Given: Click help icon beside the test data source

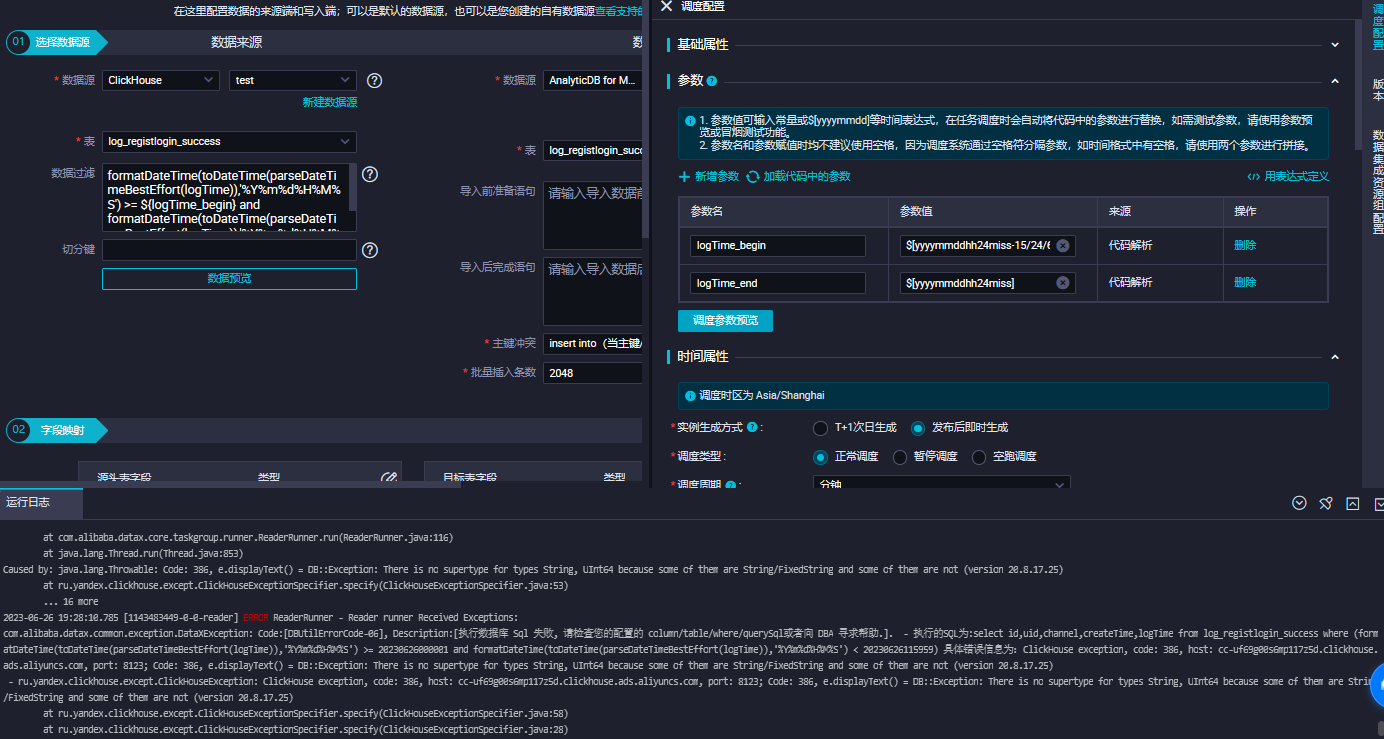Looking at the screenshot, I should click(375, 80).
